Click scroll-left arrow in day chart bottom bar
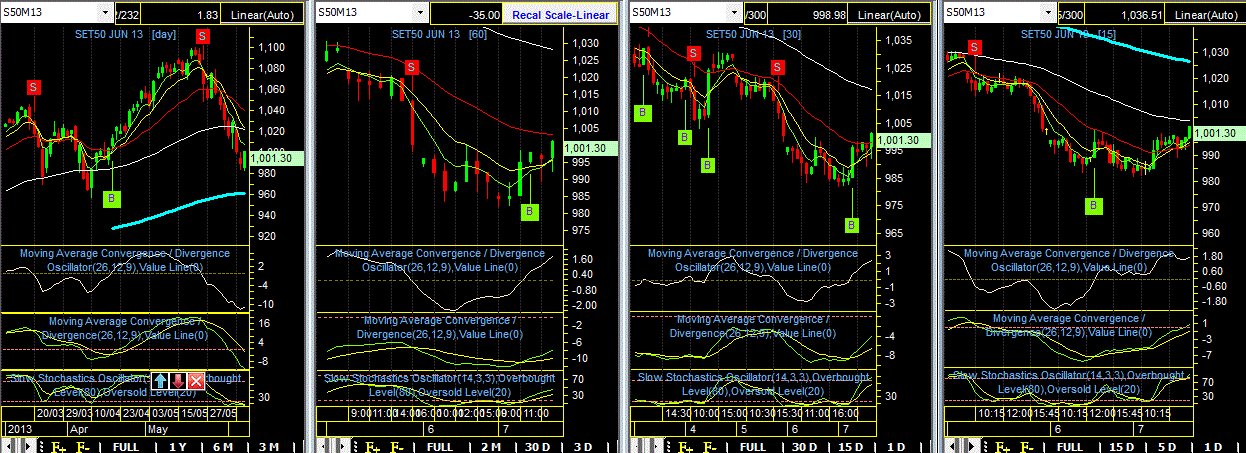The height and width of the screenshot is (453, 1246). (x=9, y=446)
